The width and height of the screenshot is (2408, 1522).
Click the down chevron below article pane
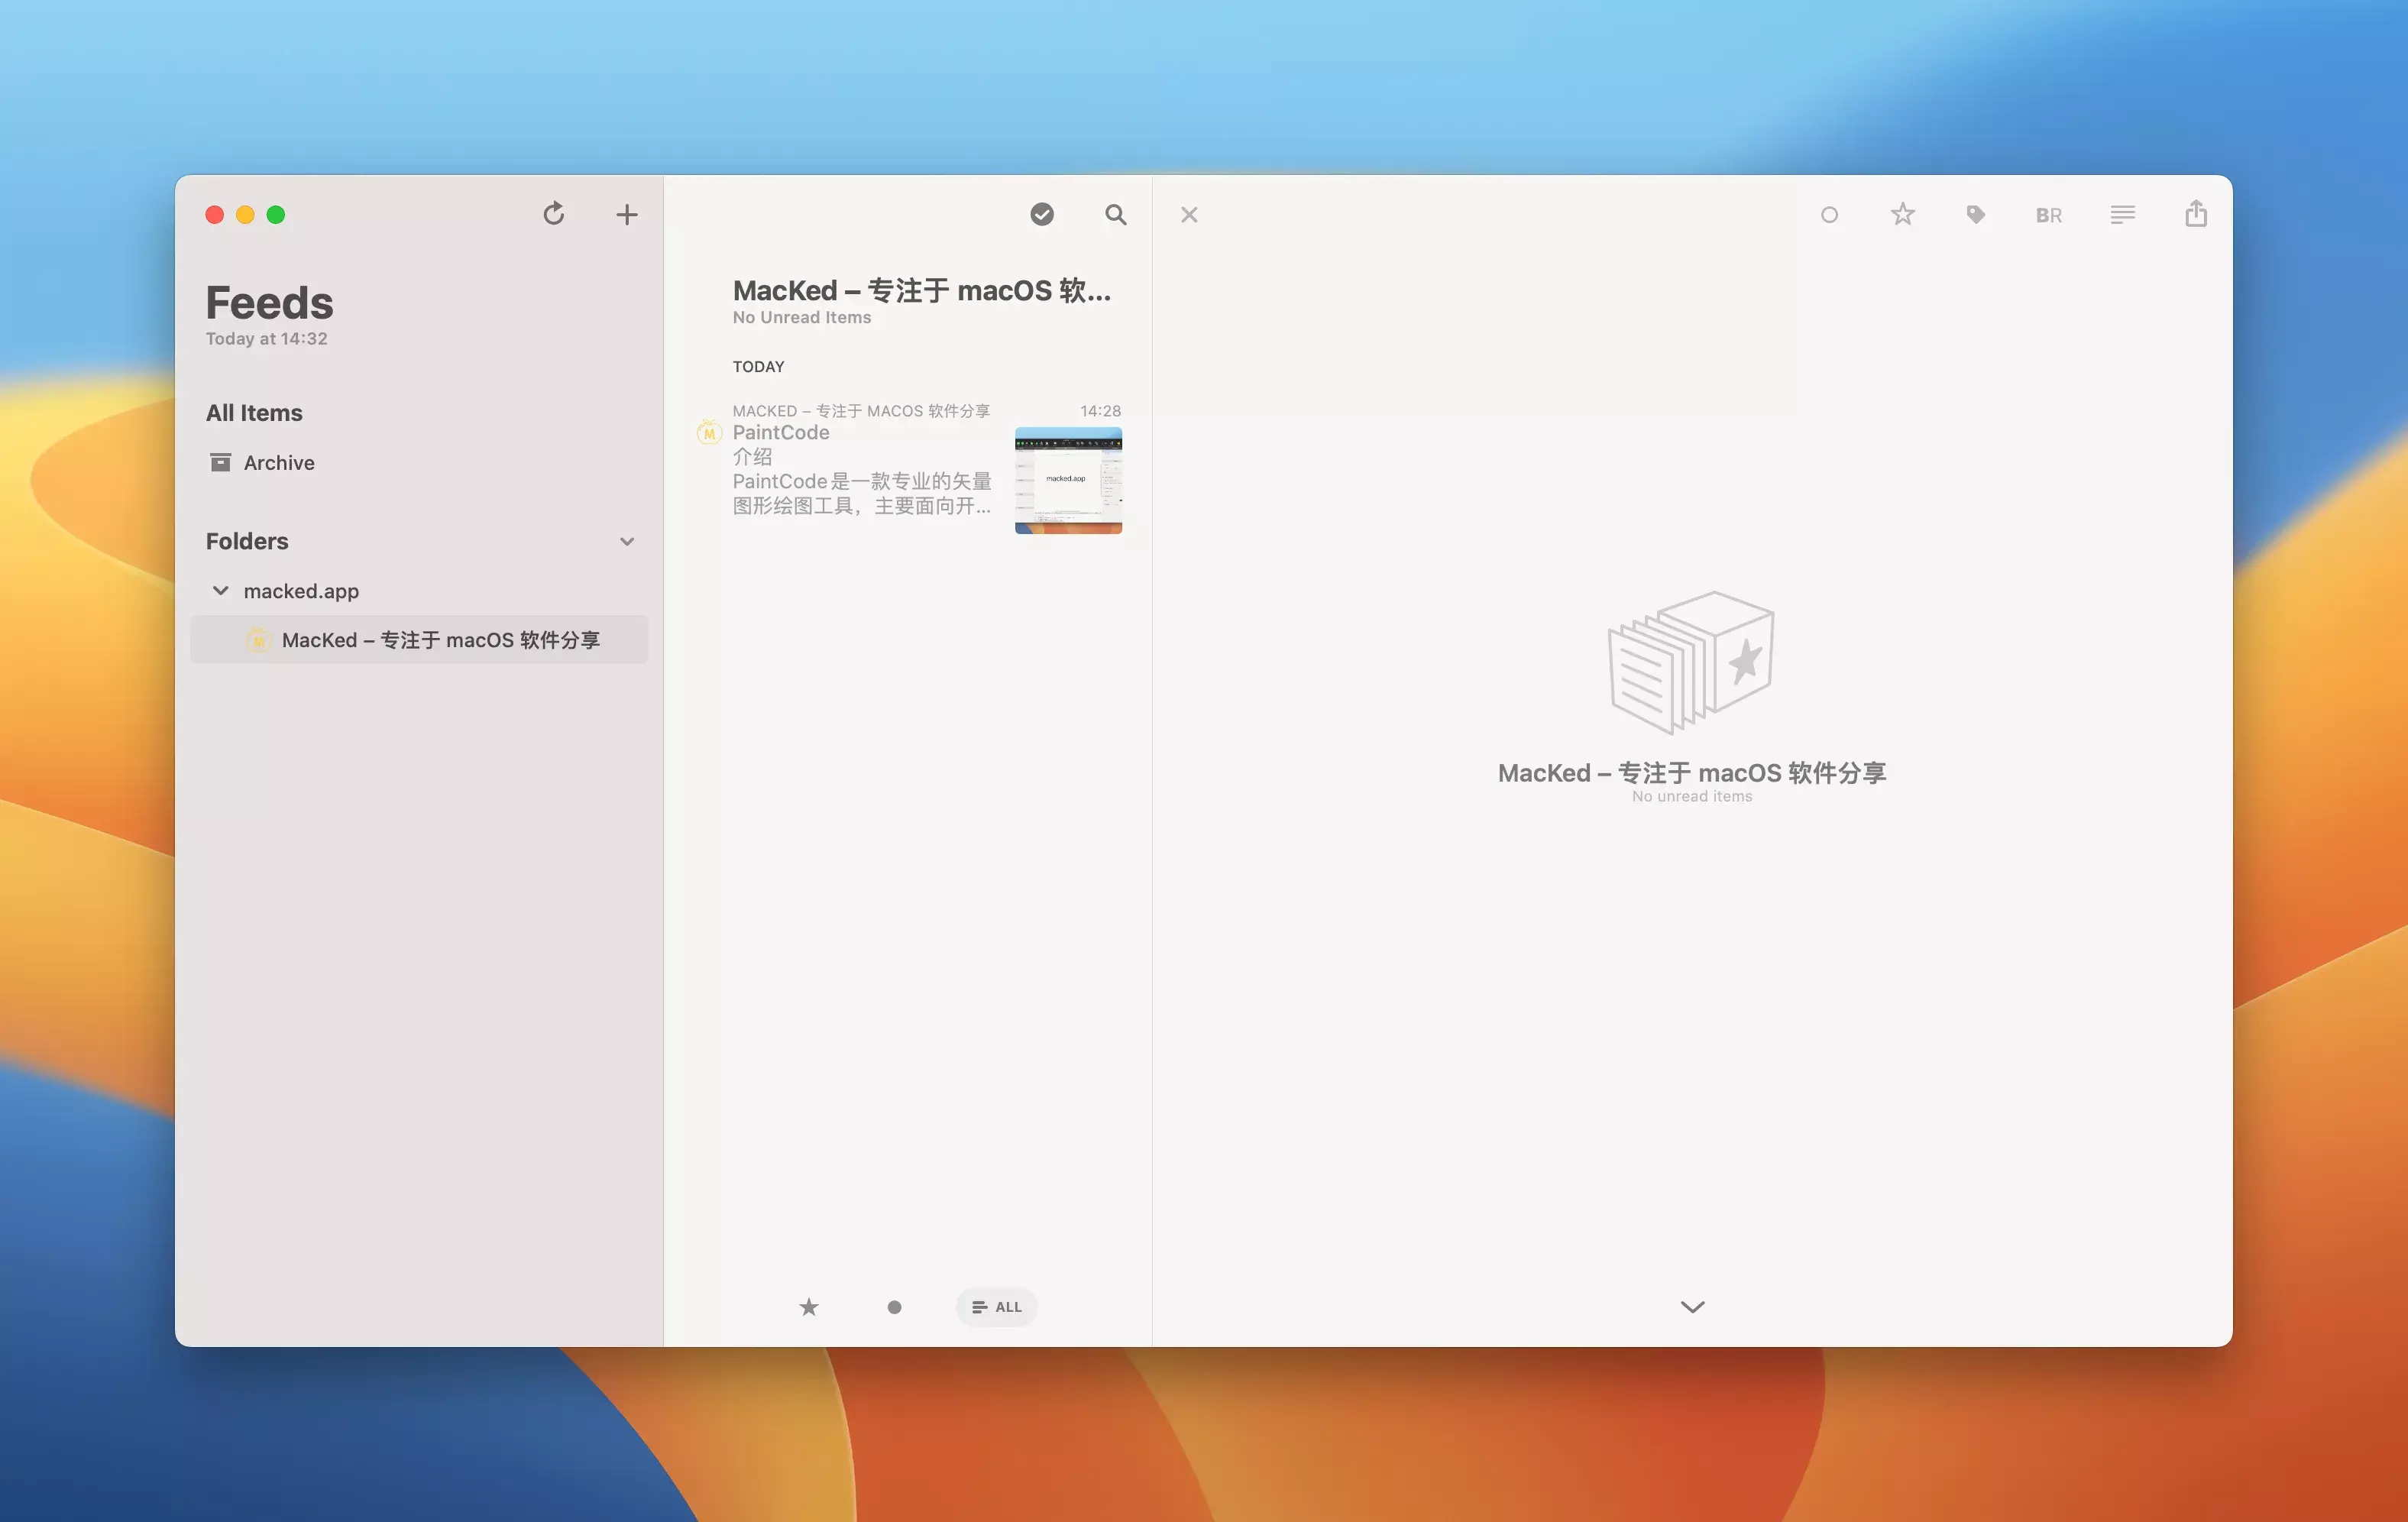[x=1692, y=1306]
